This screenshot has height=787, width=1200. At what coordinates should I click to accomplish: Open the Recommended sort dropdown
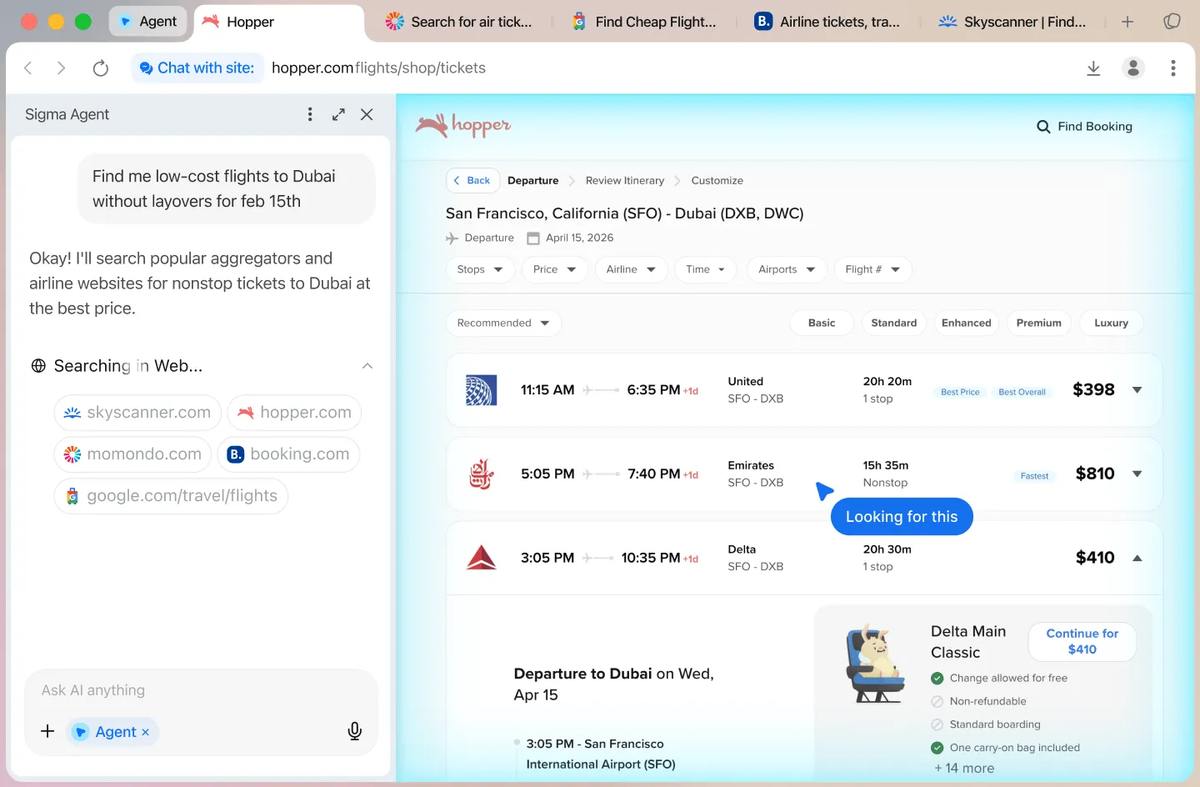pyautogui.click(x=504, y=323)
